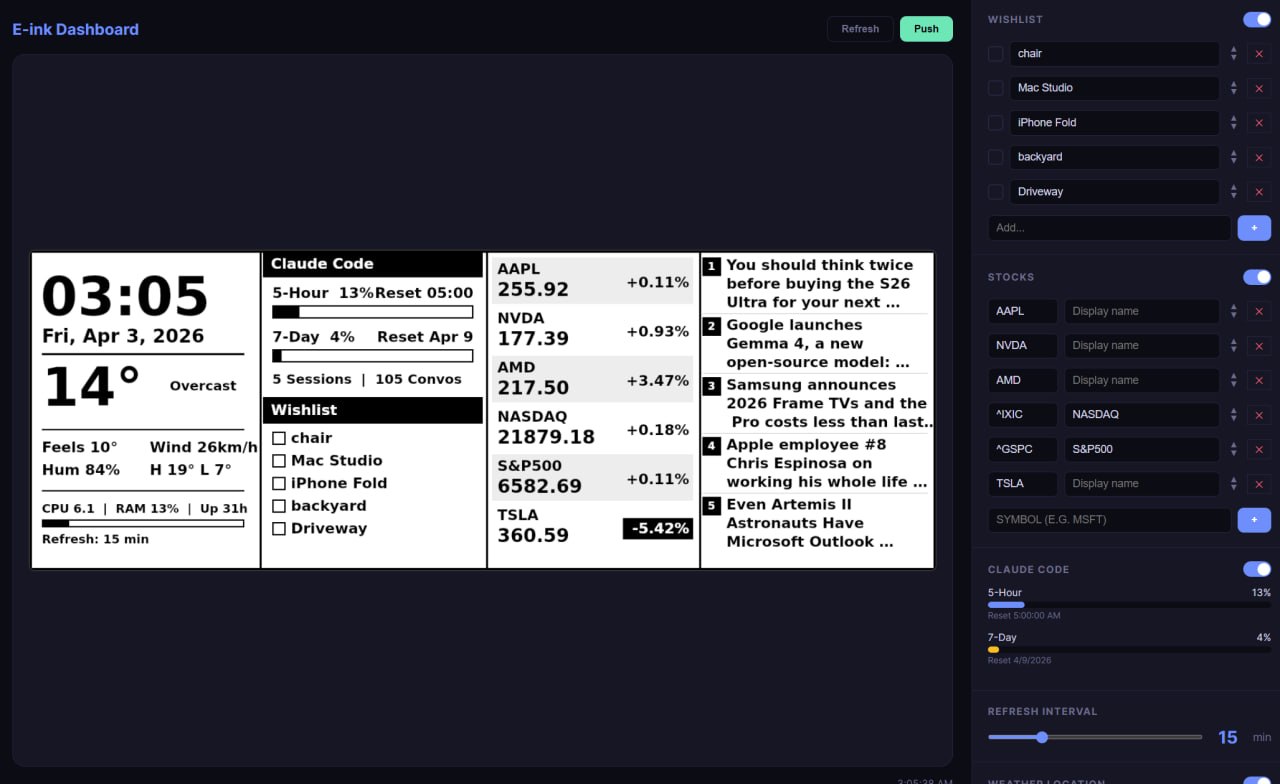Screen dimensions: 1280x784
Task: Focus the SYMBOL (E.G. MSFT) input
Action: [1109, 520]
